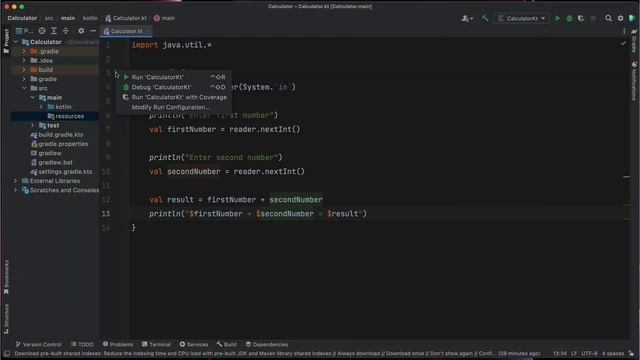Click the kotlin breadcrumb in navigation bar
The image size is (640, 360).
coord(90,18)
